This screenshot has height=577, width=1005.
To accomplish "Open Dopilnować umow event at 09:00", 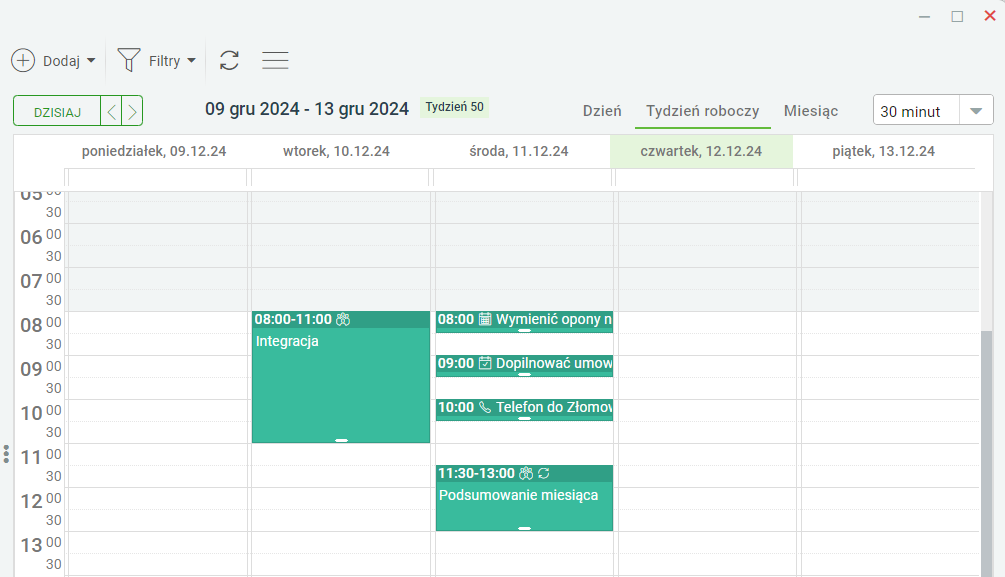I will pyautogui.click(x=524, y=365).
